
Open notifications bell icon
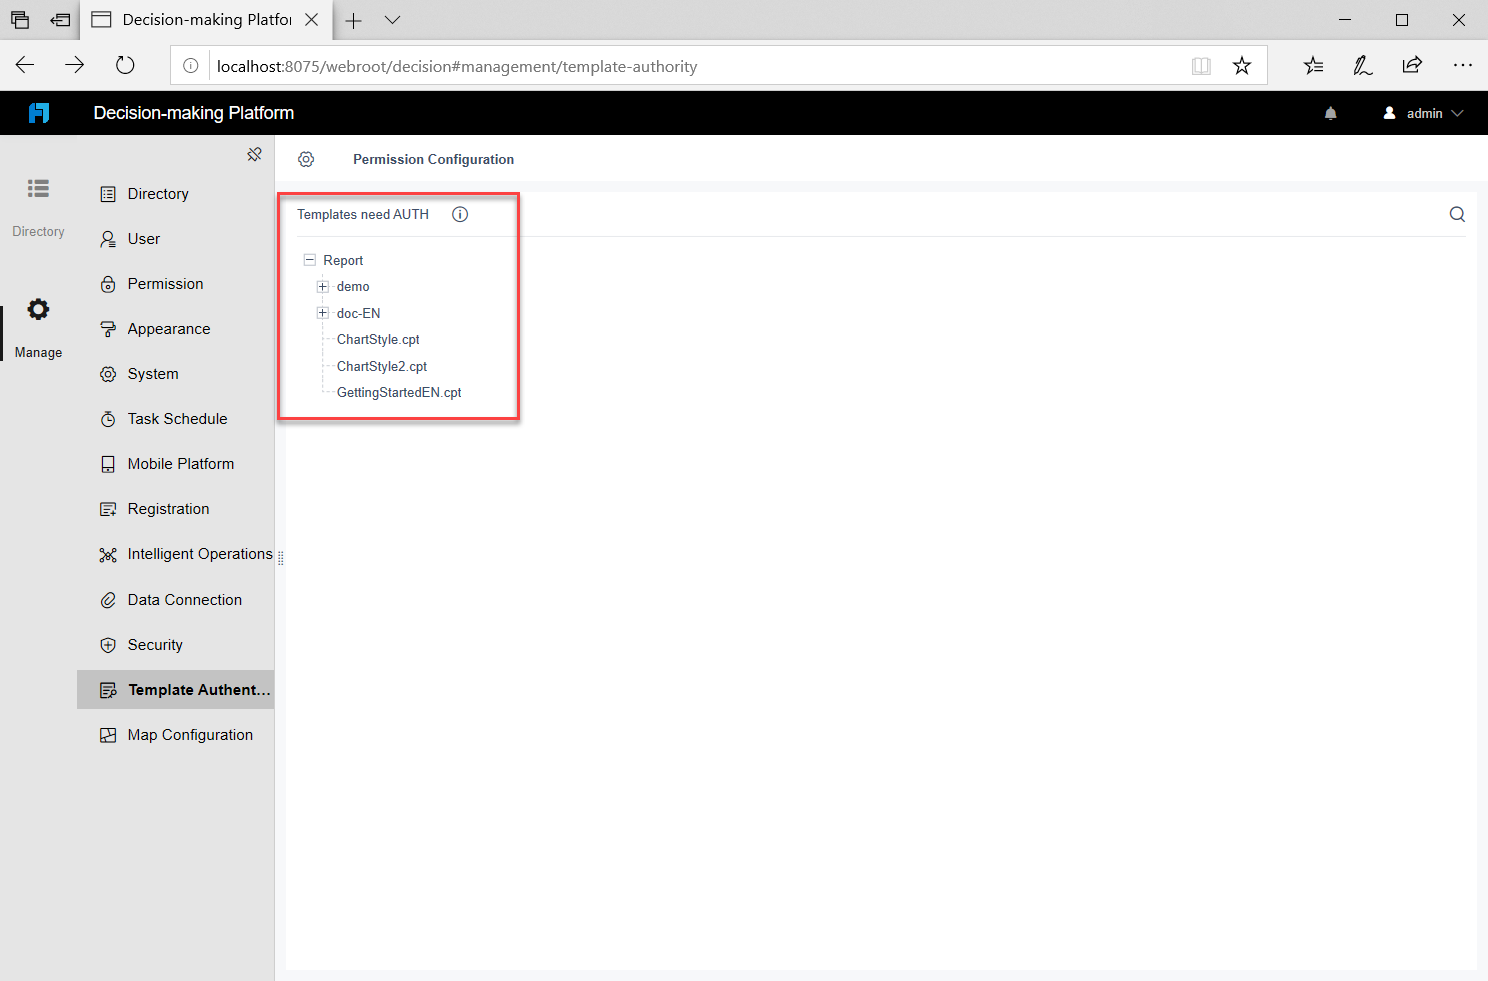point(1330,113)
